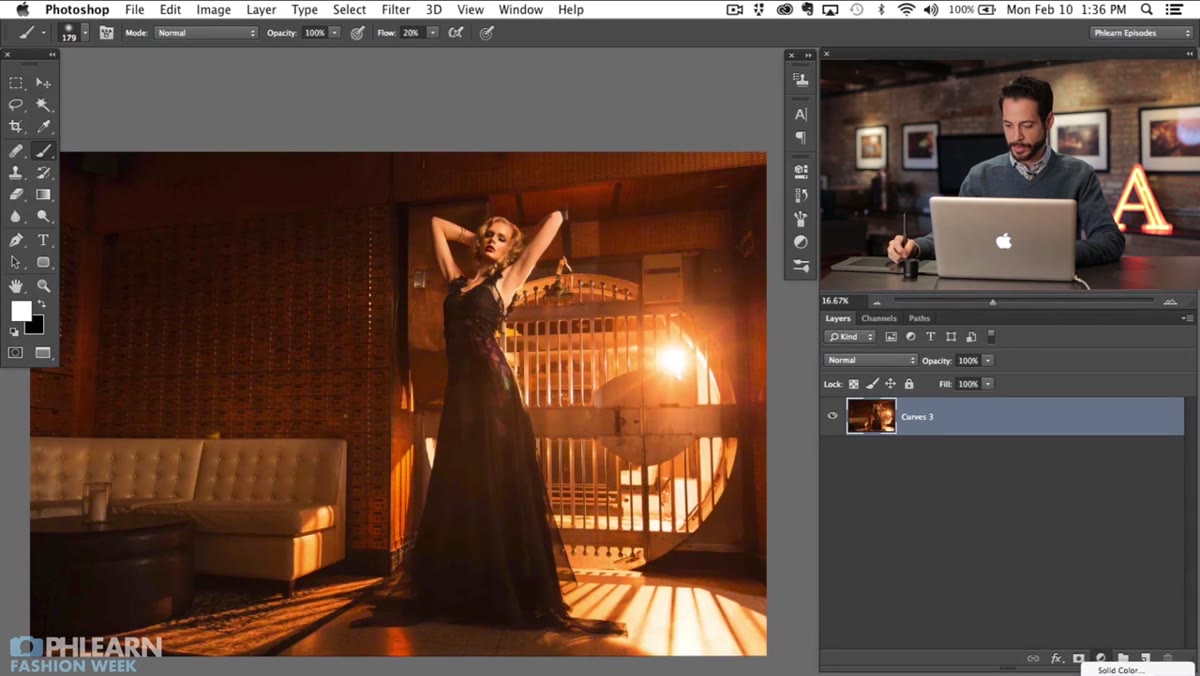Image resolution: width=1200 pixels, height=676 pixels.
Task: Switch to the Channels tab
Action: 879,318
